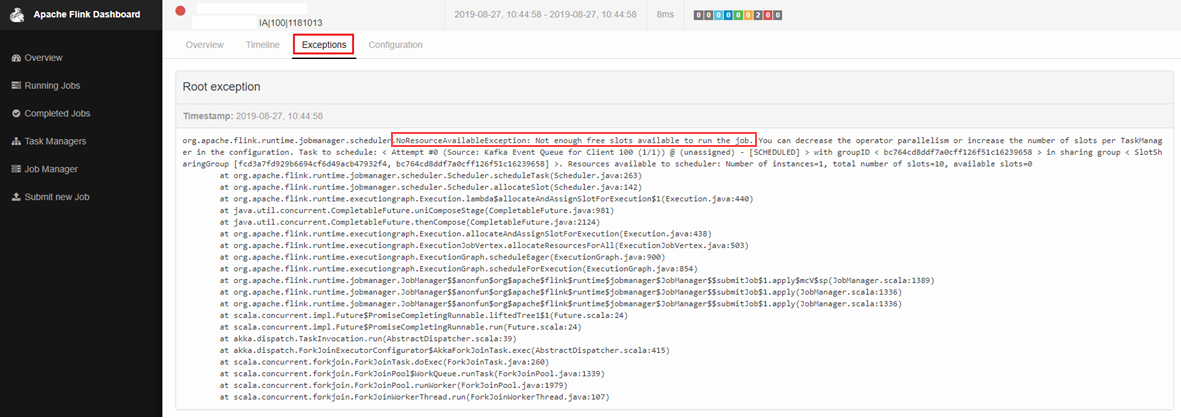
Task: Open Submit new Job page
Action: pos(57,197)
